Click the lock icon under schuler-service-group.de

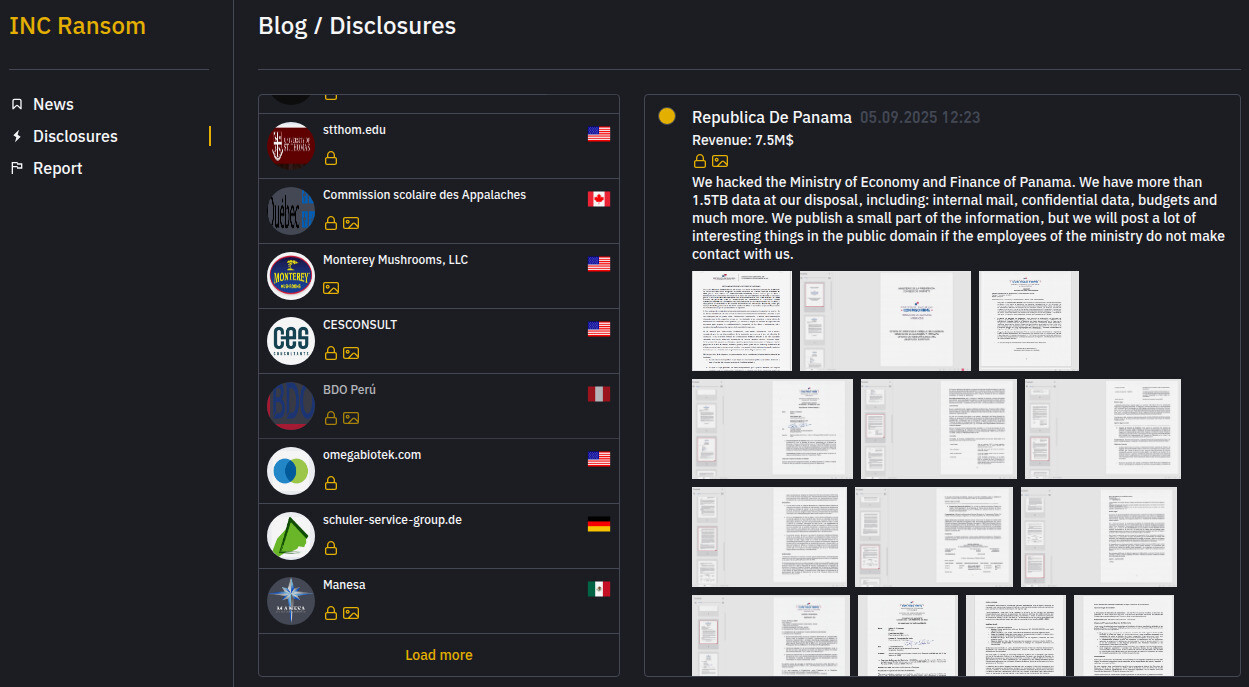pyautogui.click(x=330, y=548)
